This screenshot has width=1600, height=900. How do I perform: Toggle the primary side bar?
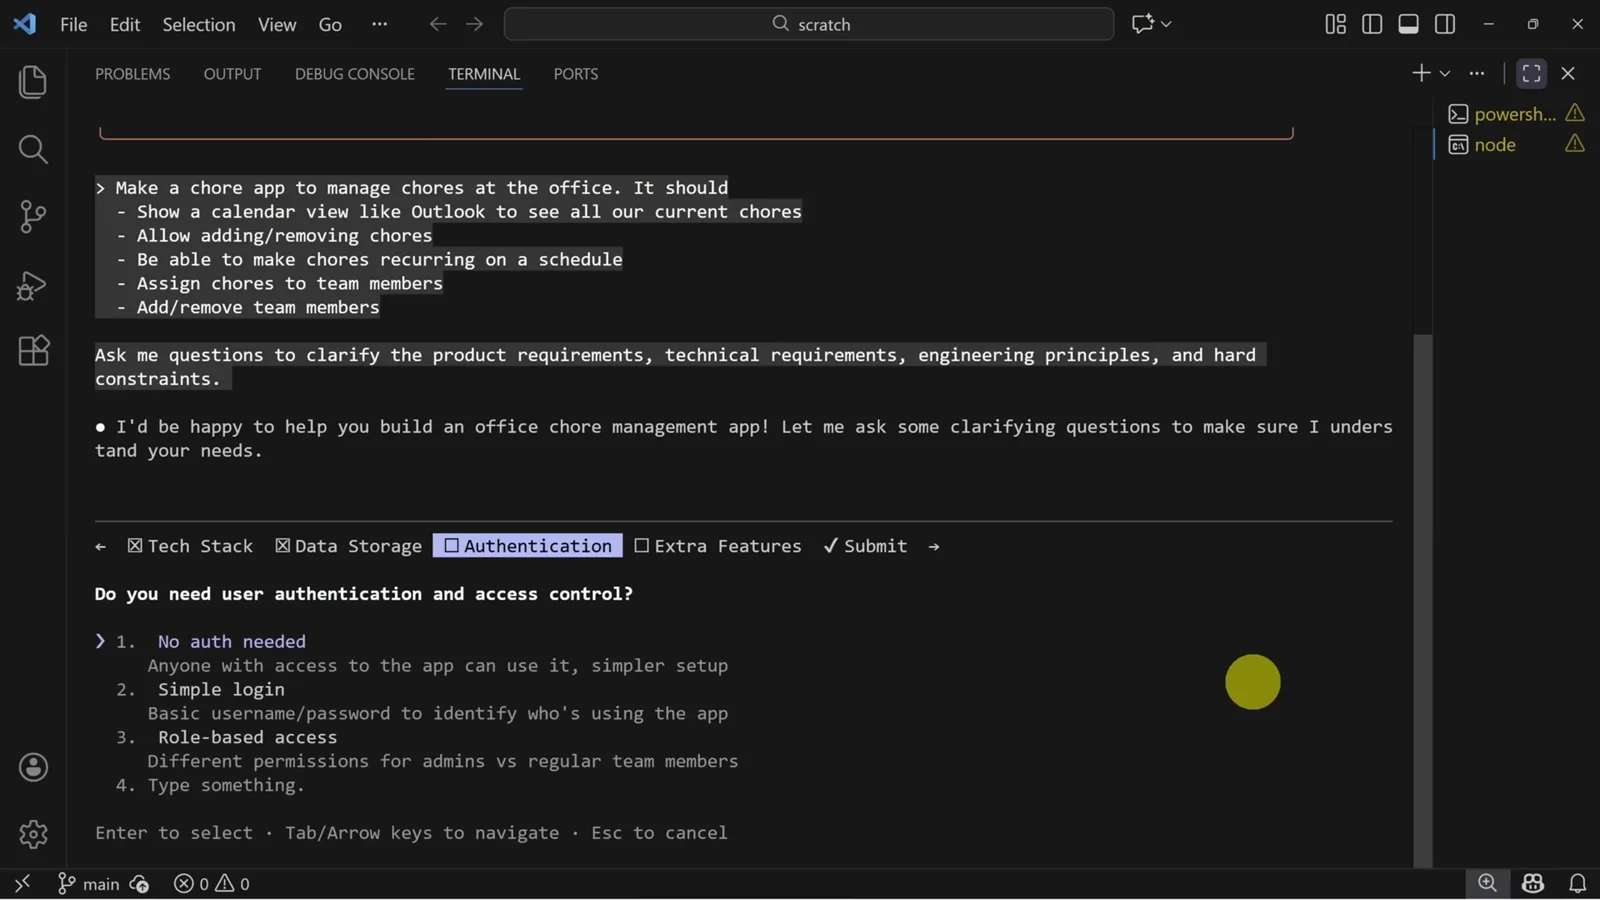point(1372,24)
